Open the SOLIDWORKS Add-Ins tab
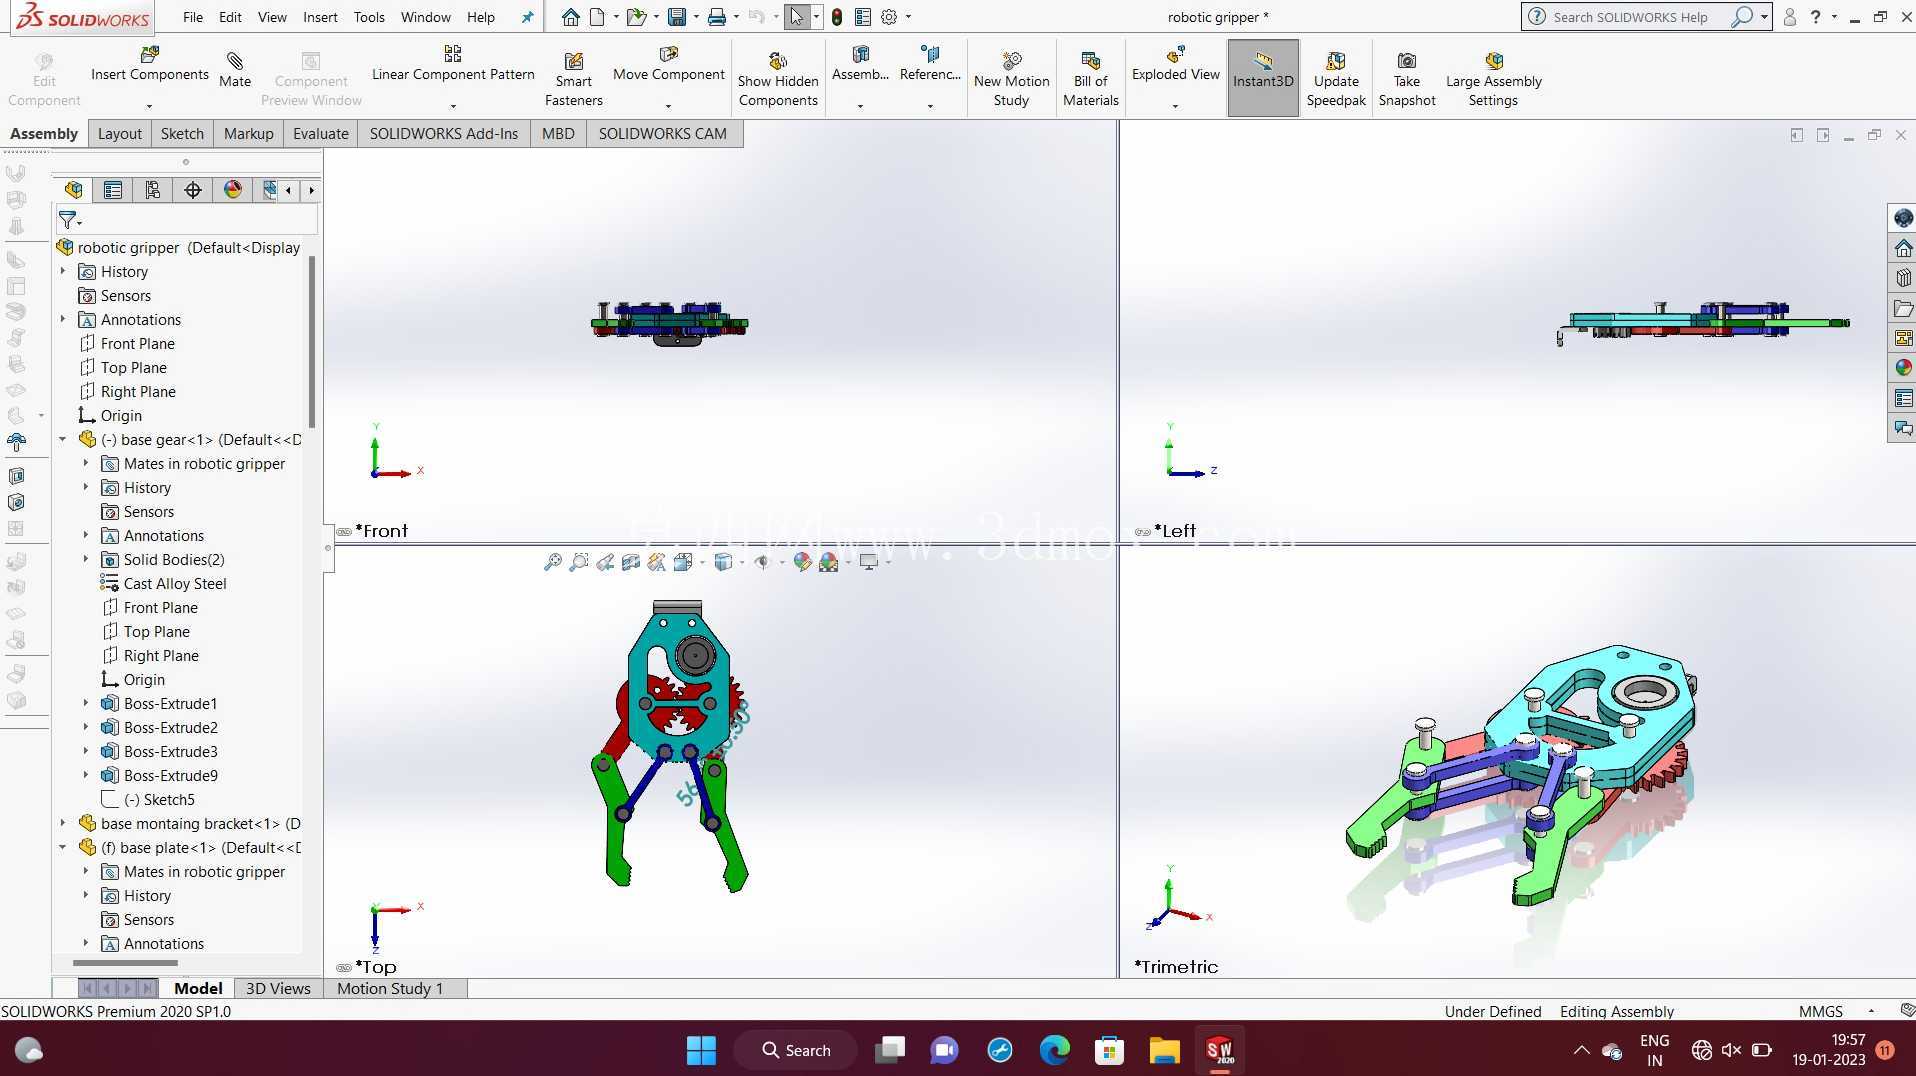This screenshot has width=1916, height=1076. point(444,133)
